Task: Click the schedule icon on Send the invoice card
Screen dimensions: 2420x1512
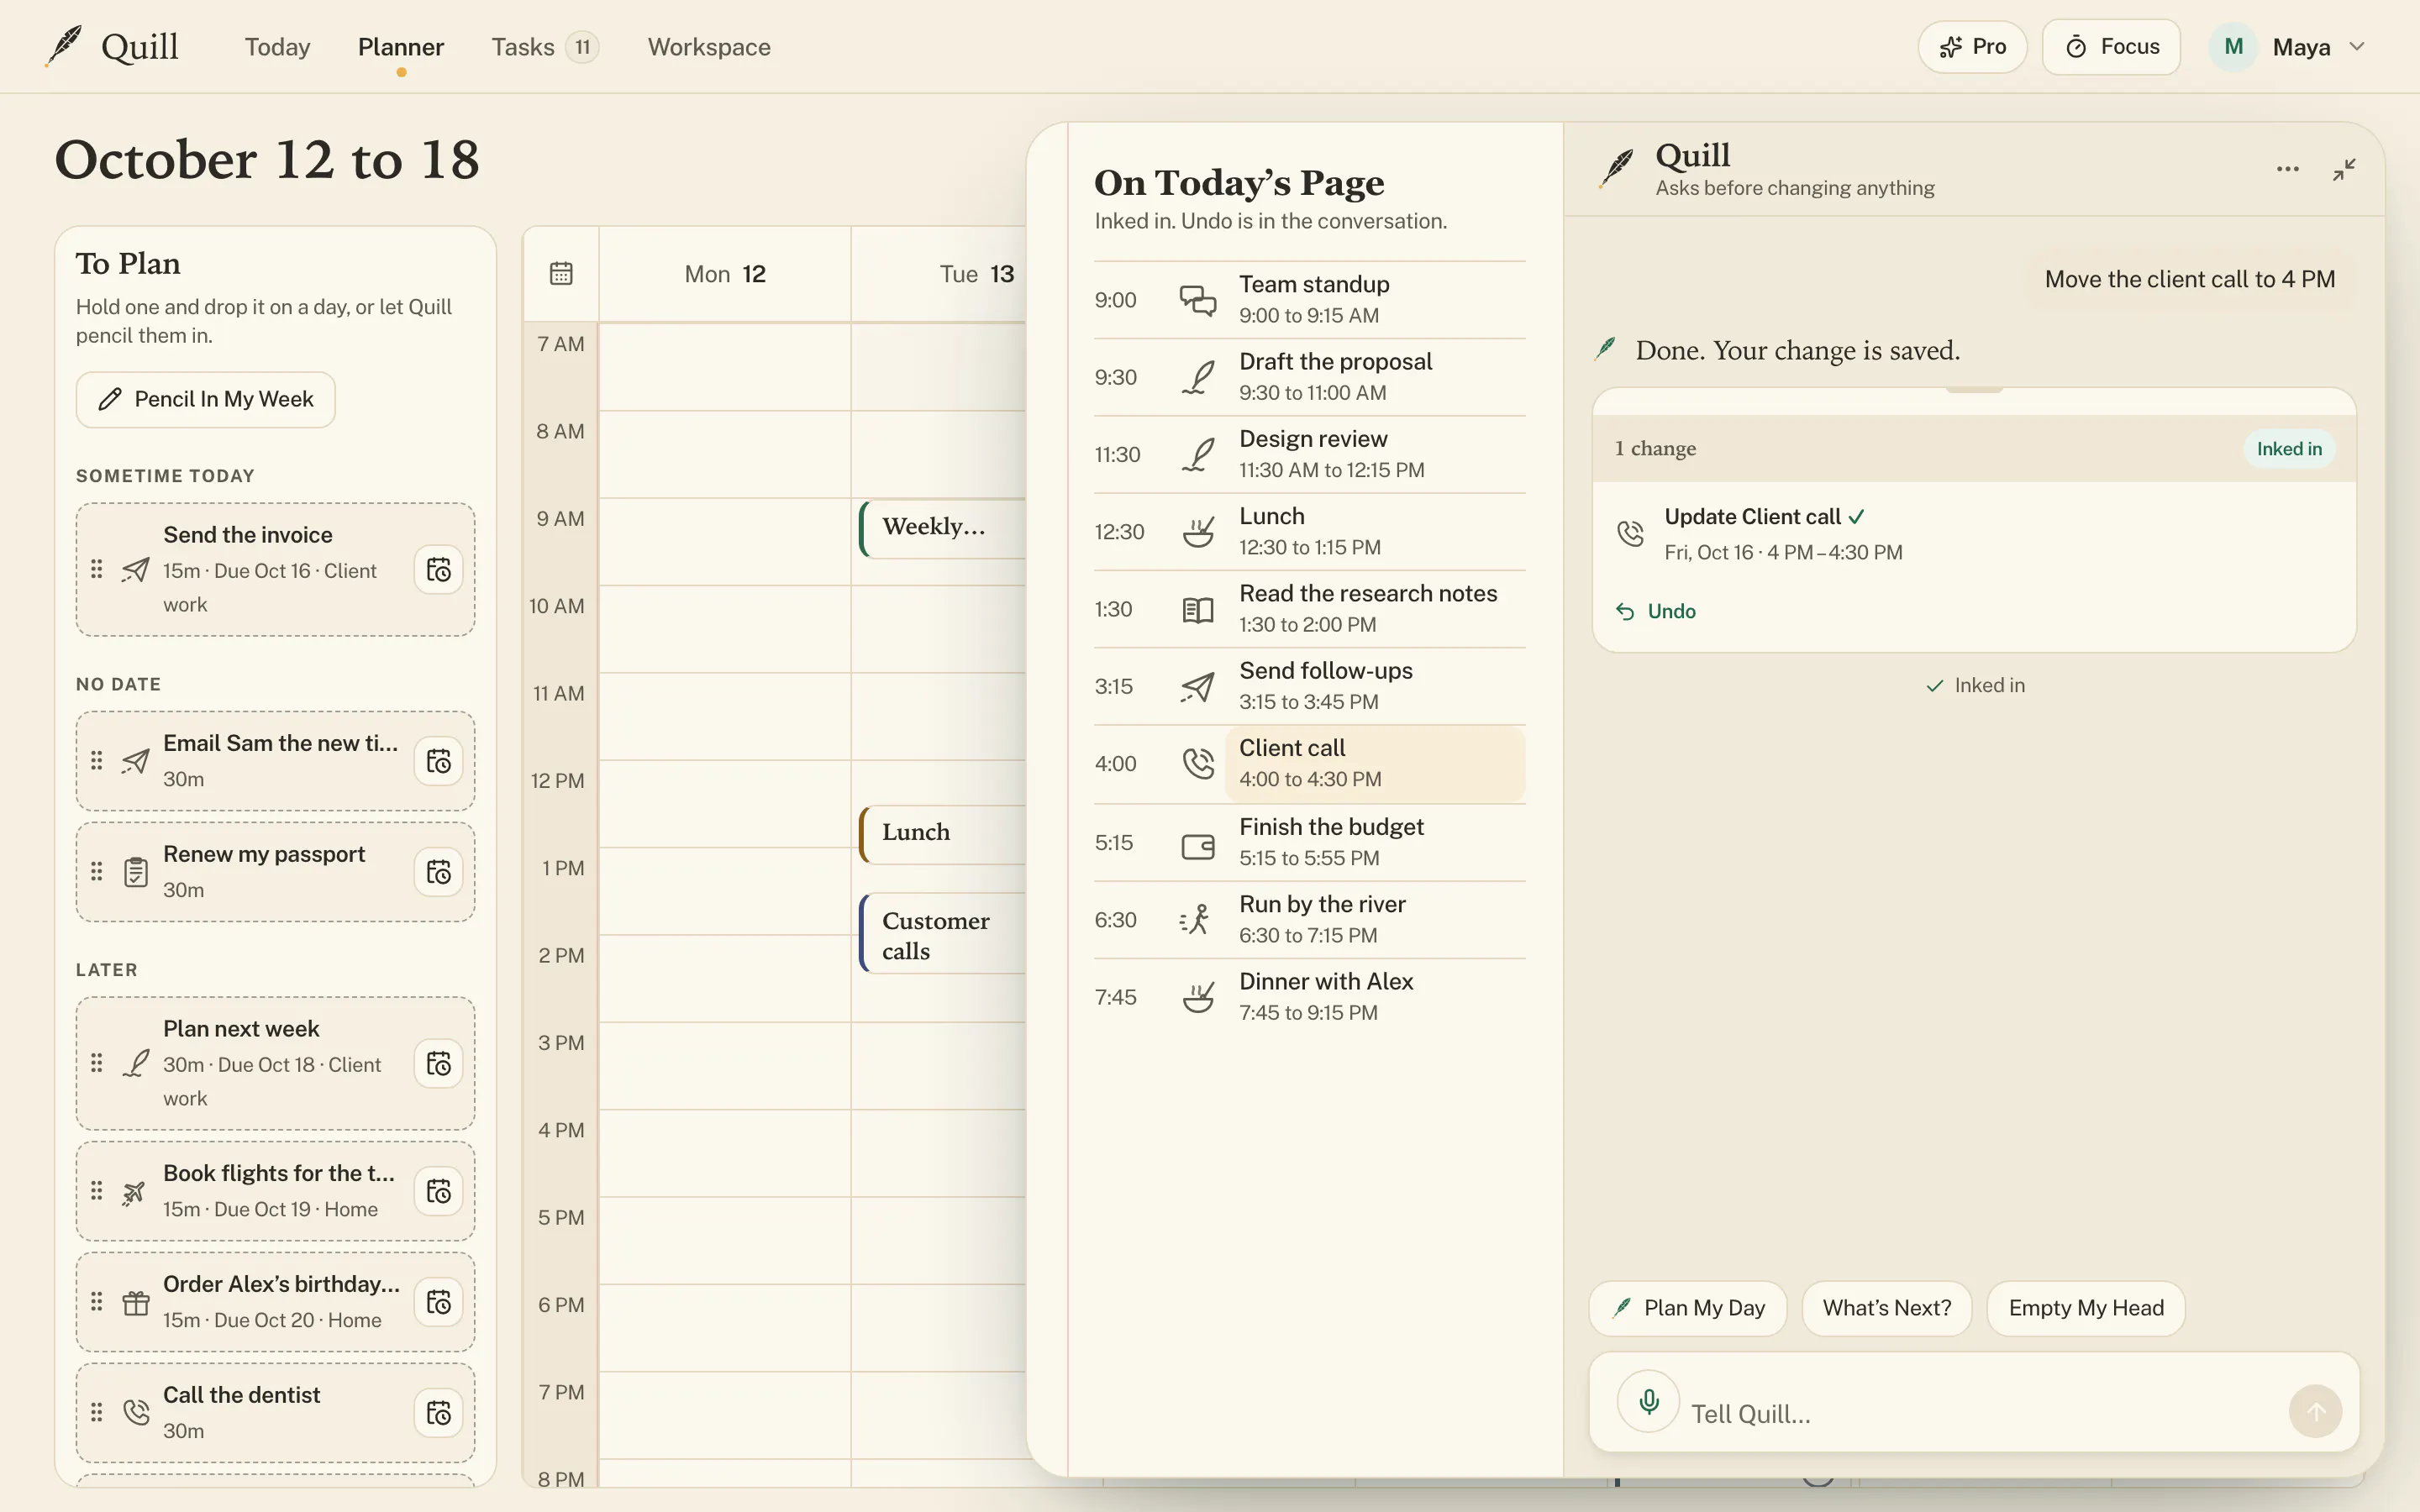Action: coord(438,570)
